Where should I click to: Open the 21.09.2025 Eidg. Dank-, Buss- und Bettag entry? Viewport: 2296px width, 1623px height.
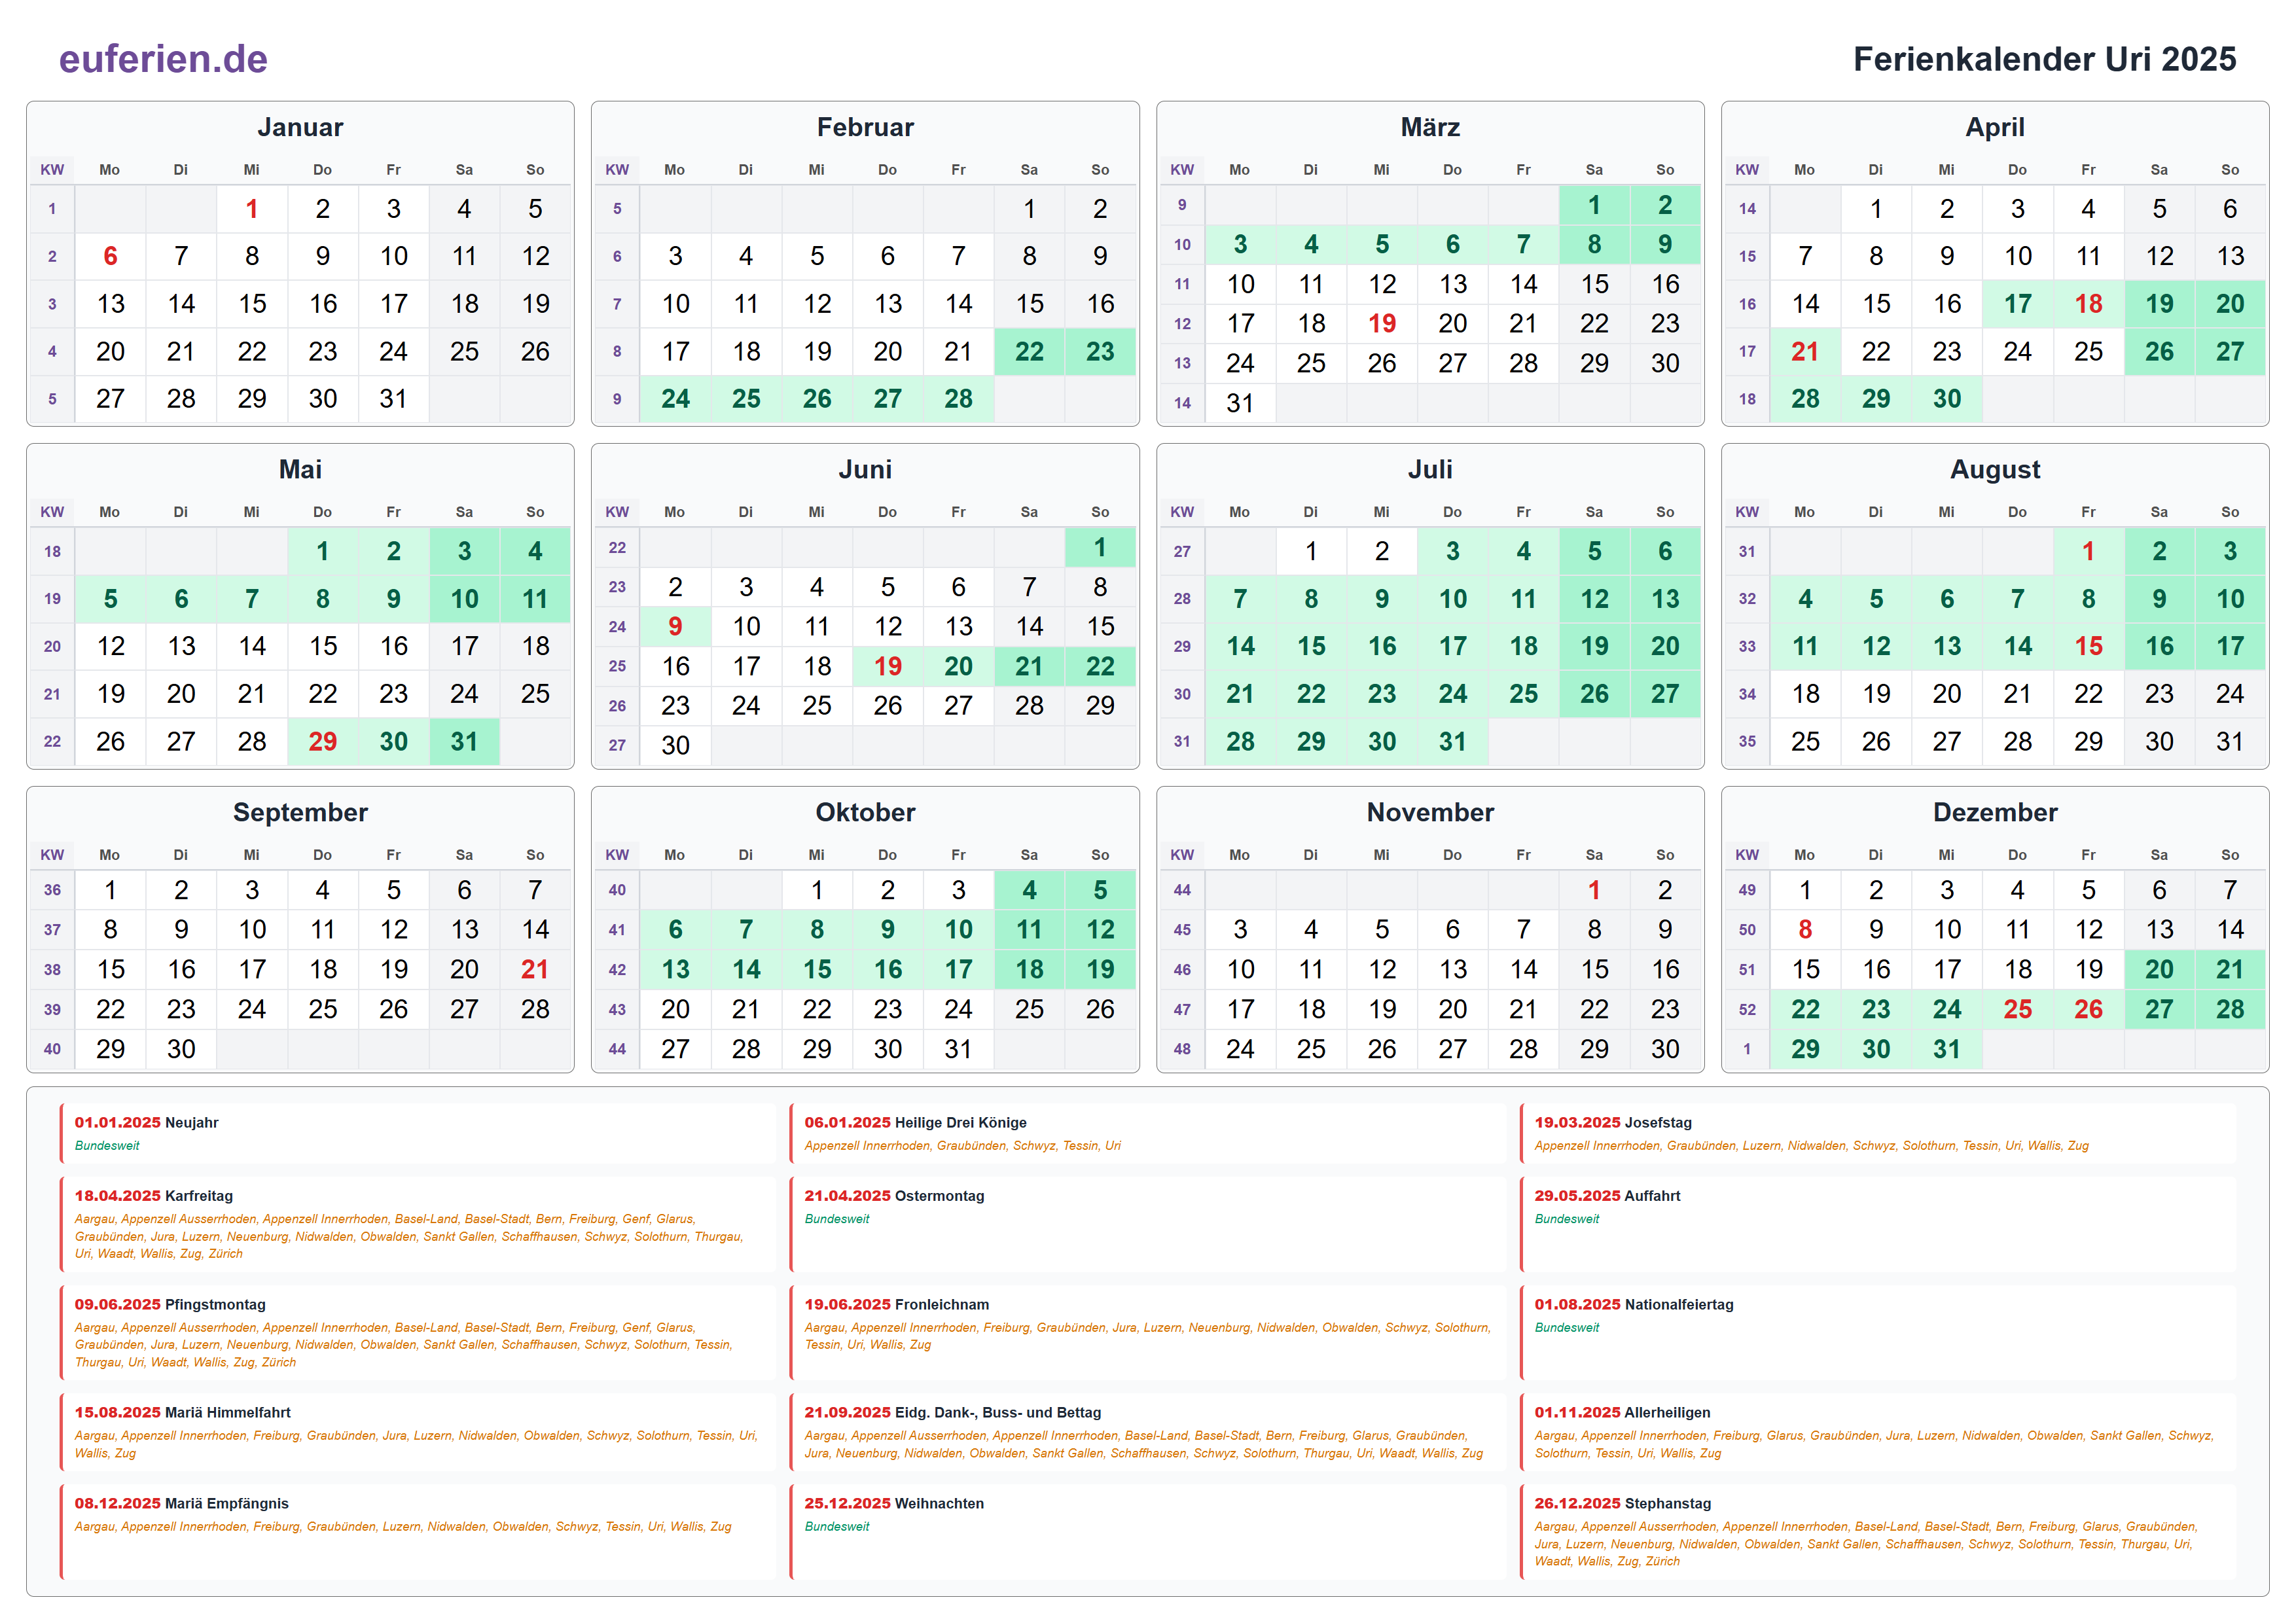coord(1147,1432)
